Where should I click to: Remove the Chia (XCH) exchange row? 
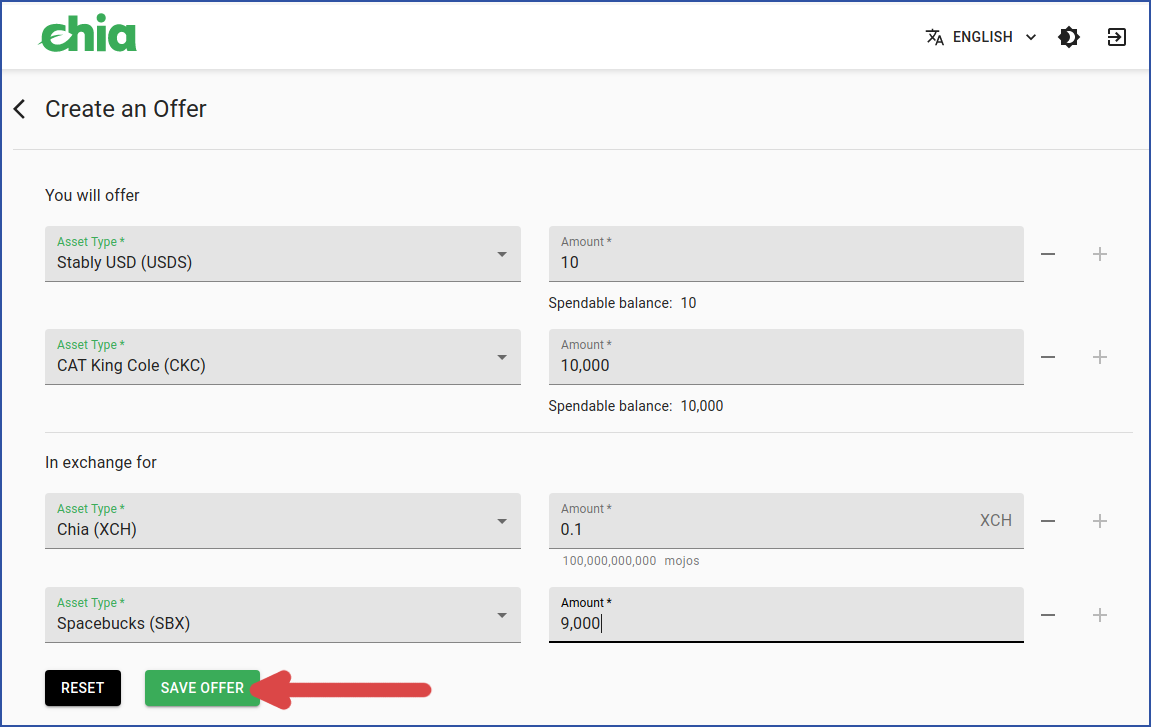(x=1048, y=521)
